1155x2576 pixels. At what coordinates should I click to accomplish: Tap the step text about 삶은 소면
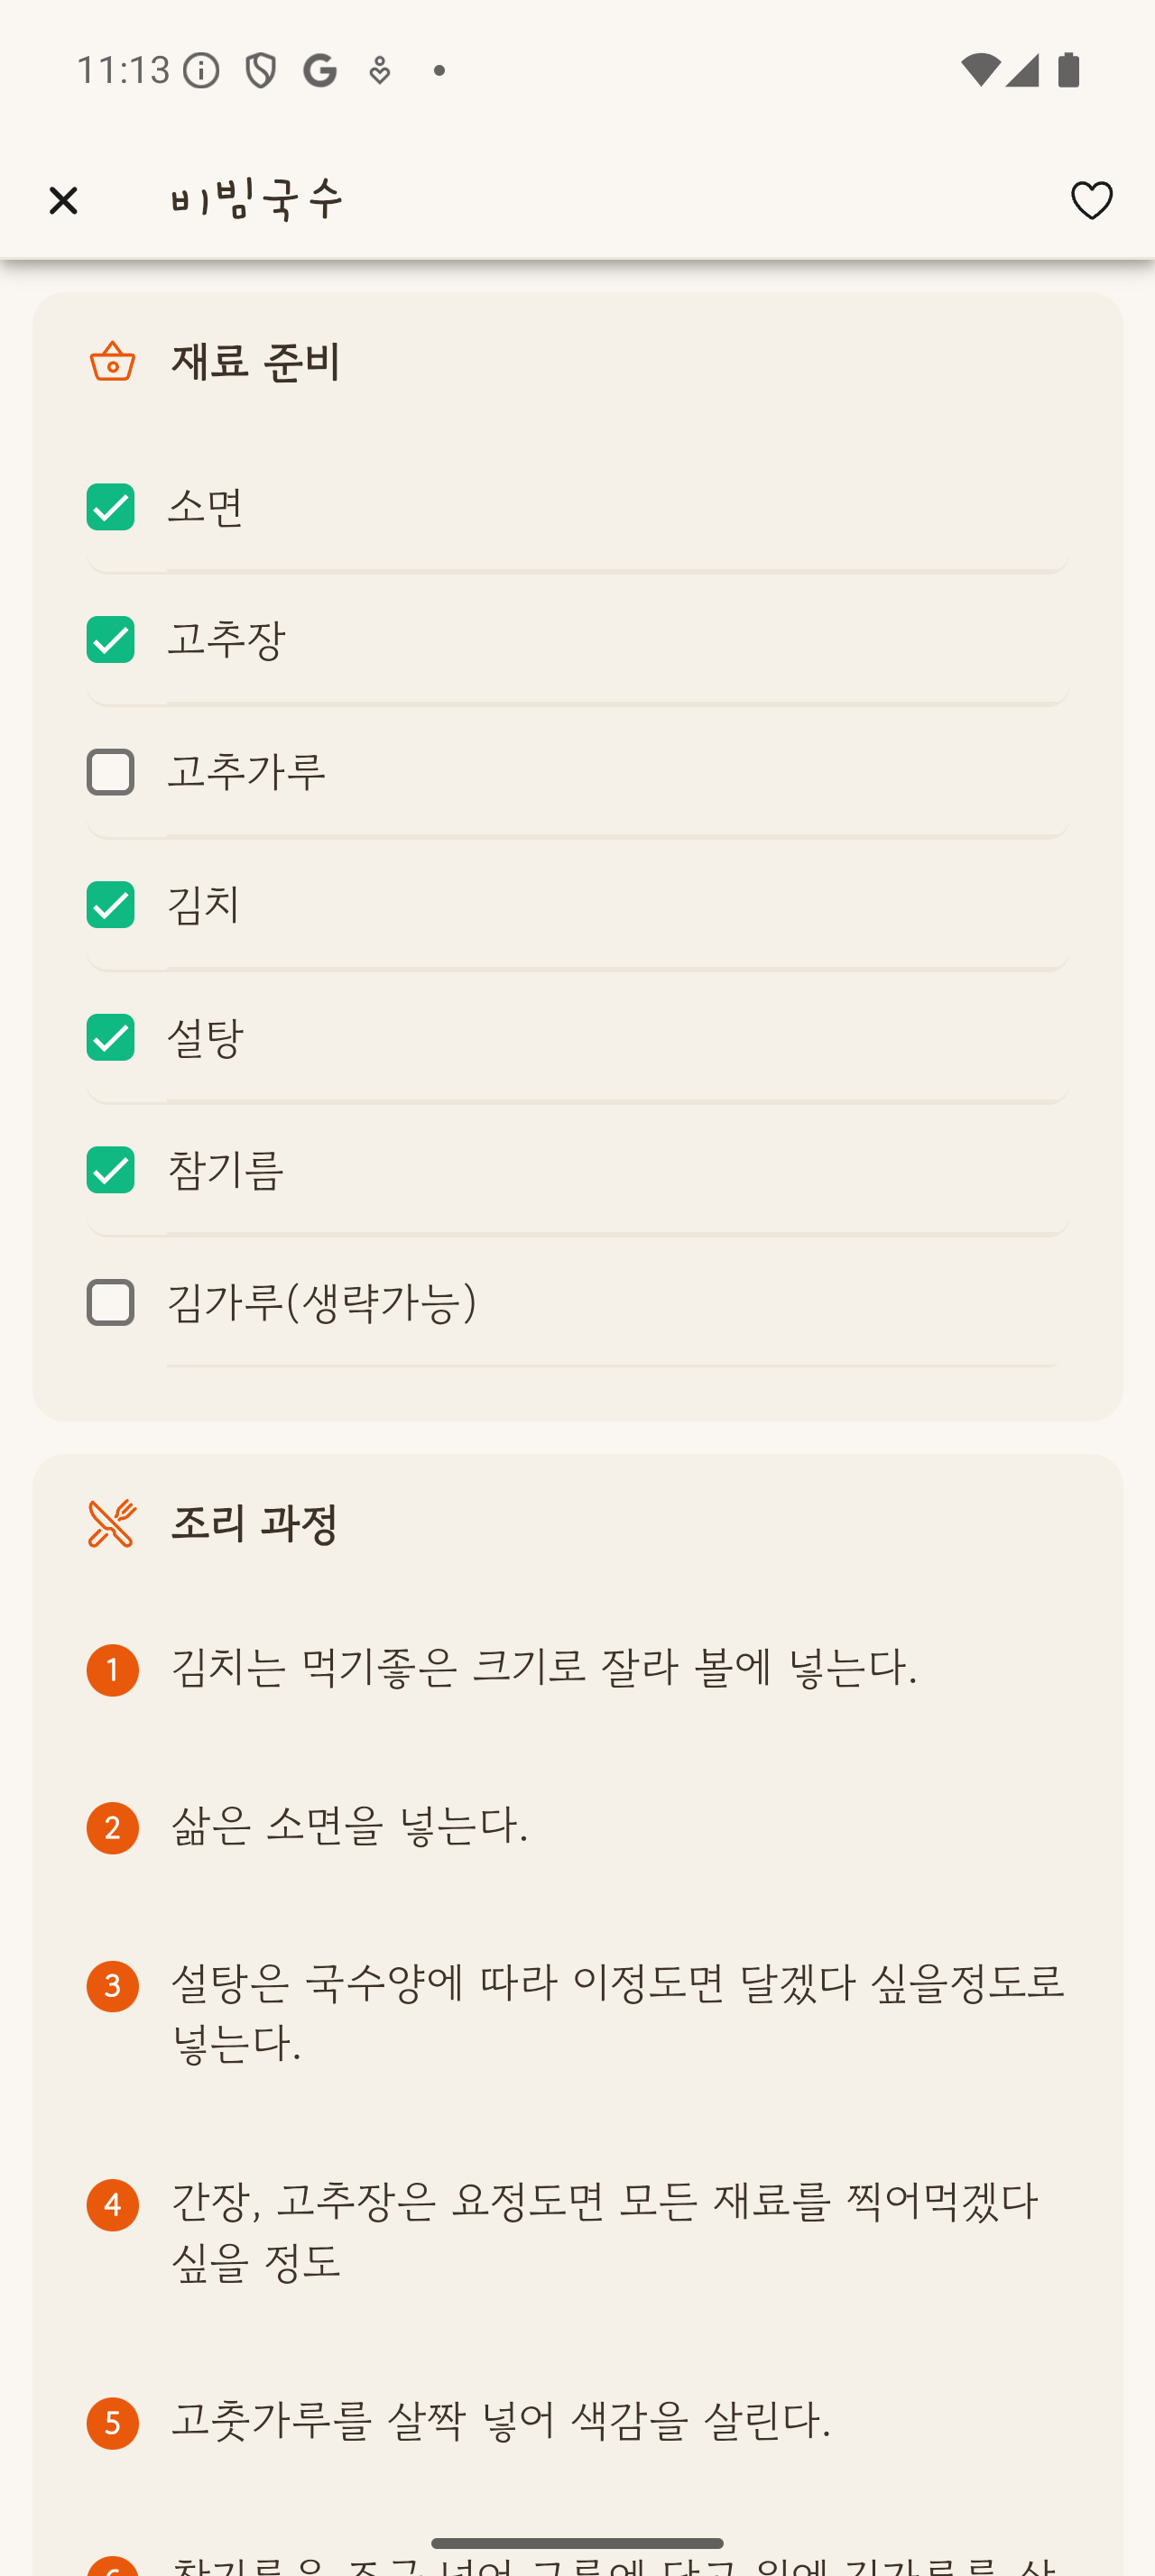pos(349,1826)
